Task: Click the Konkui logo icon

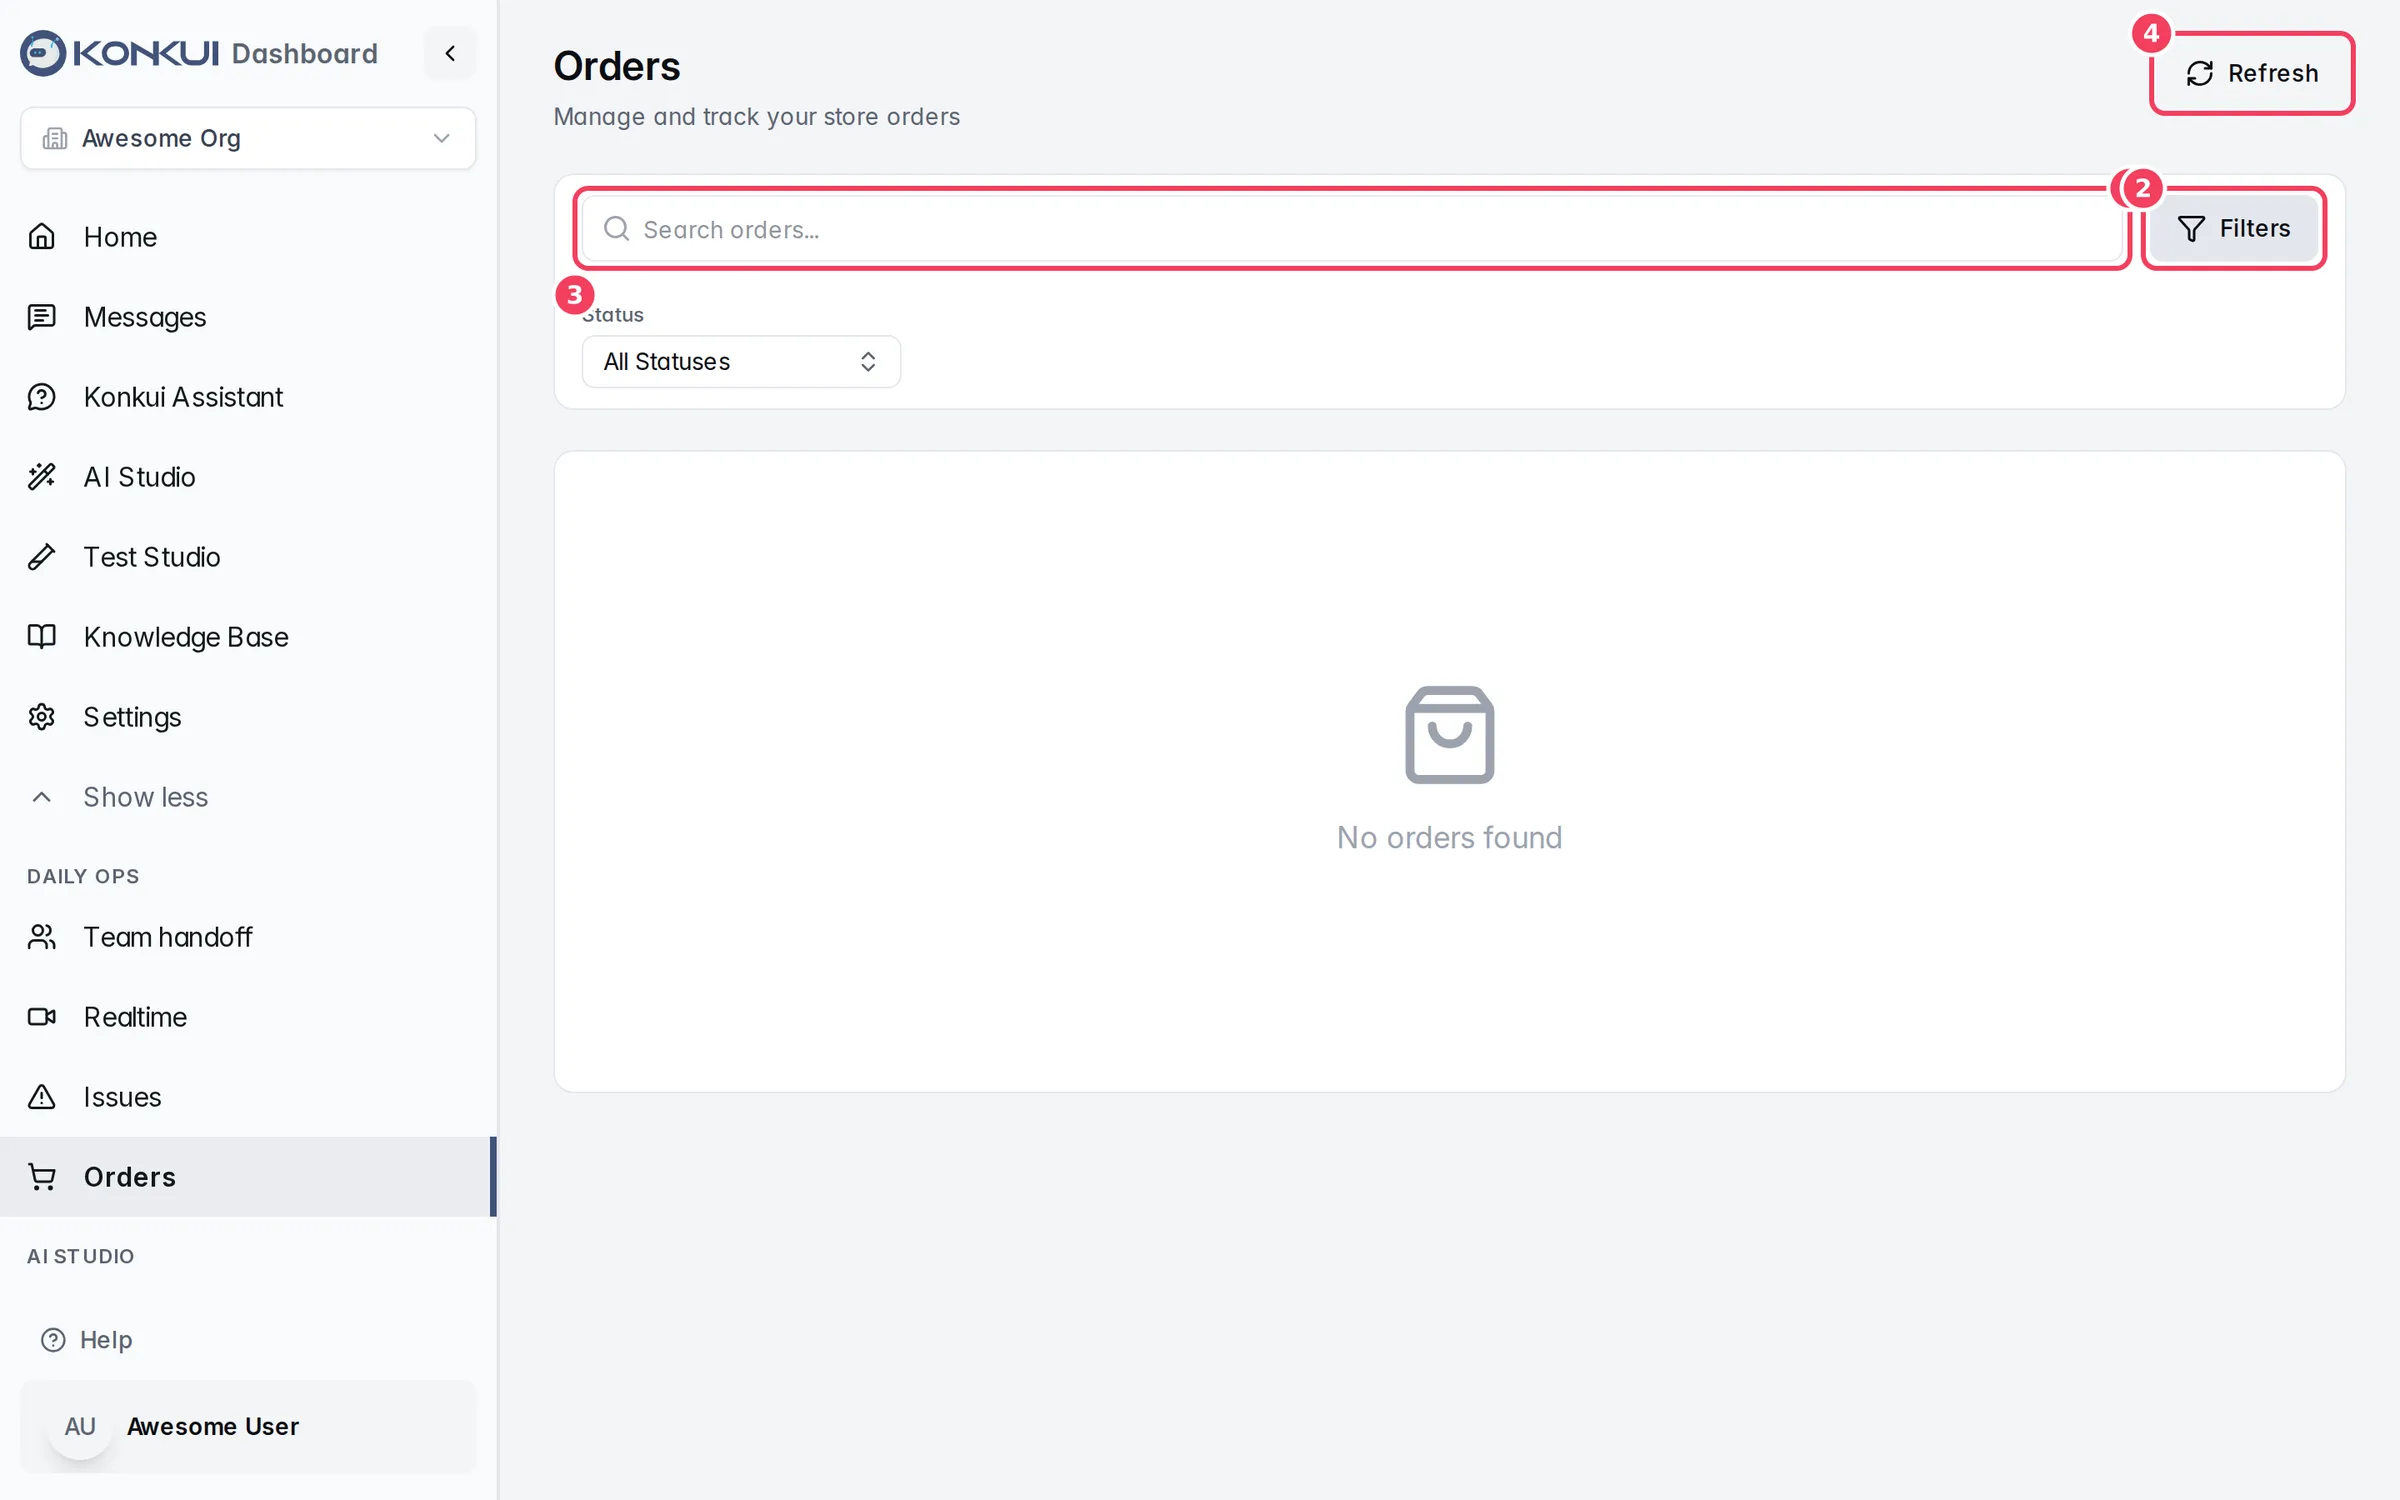Action: pos(43,53)
